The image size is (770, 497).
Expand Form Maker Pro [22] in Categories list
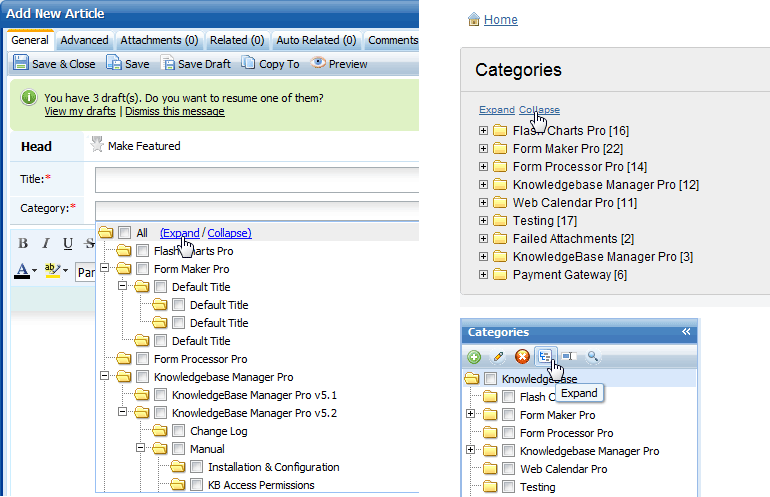[483, 148]
